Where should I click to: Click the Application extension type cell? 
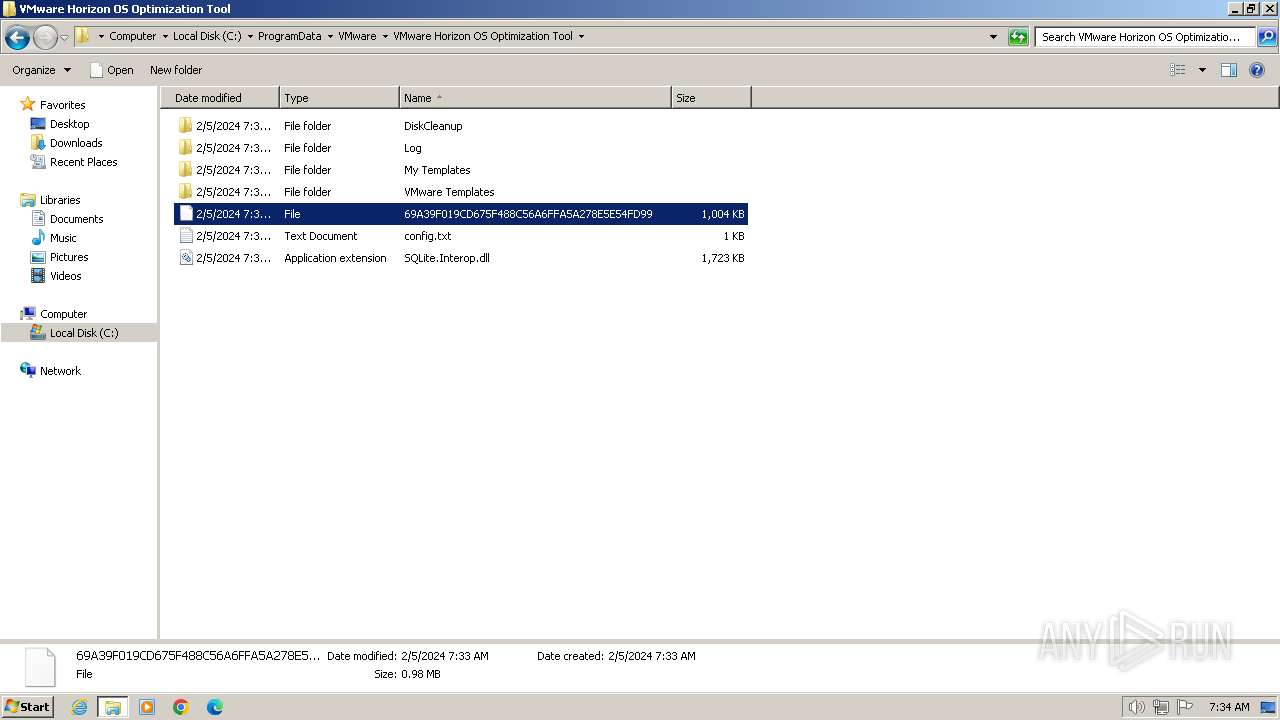click(335, 258)
